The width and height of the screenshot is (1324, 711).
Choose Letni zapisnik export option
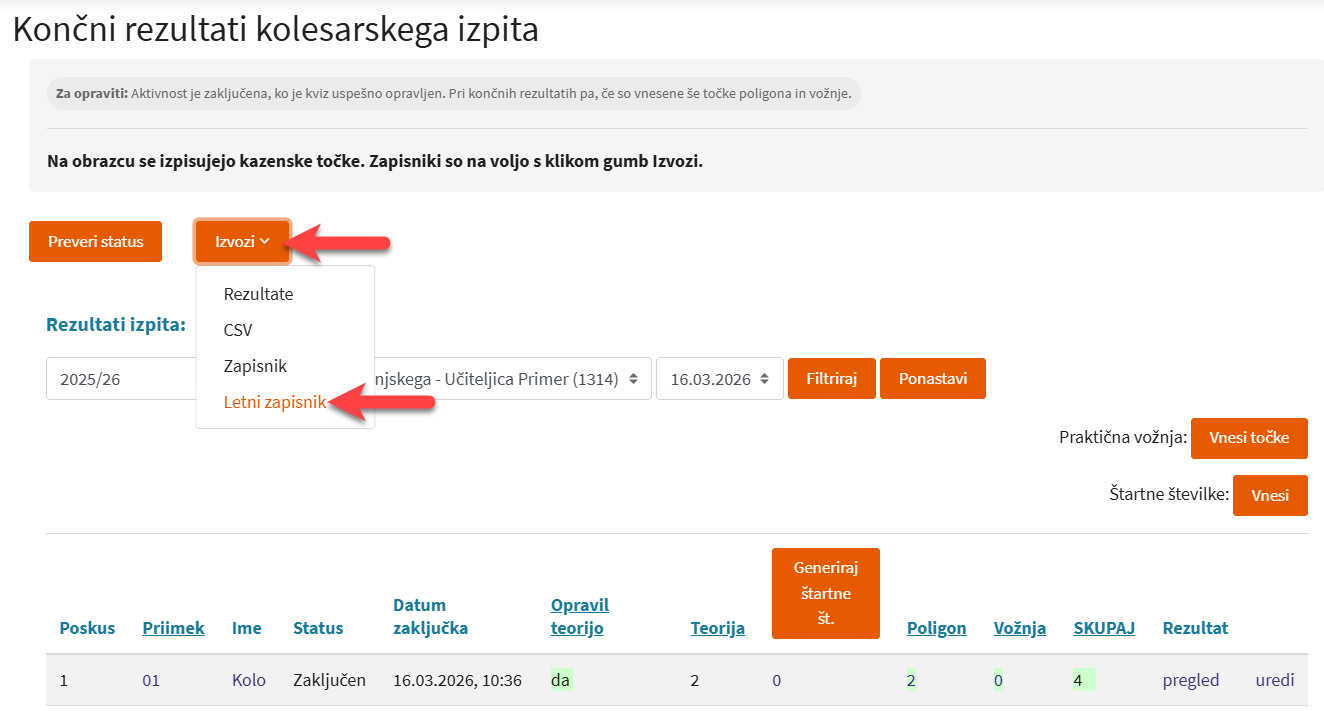274,402
